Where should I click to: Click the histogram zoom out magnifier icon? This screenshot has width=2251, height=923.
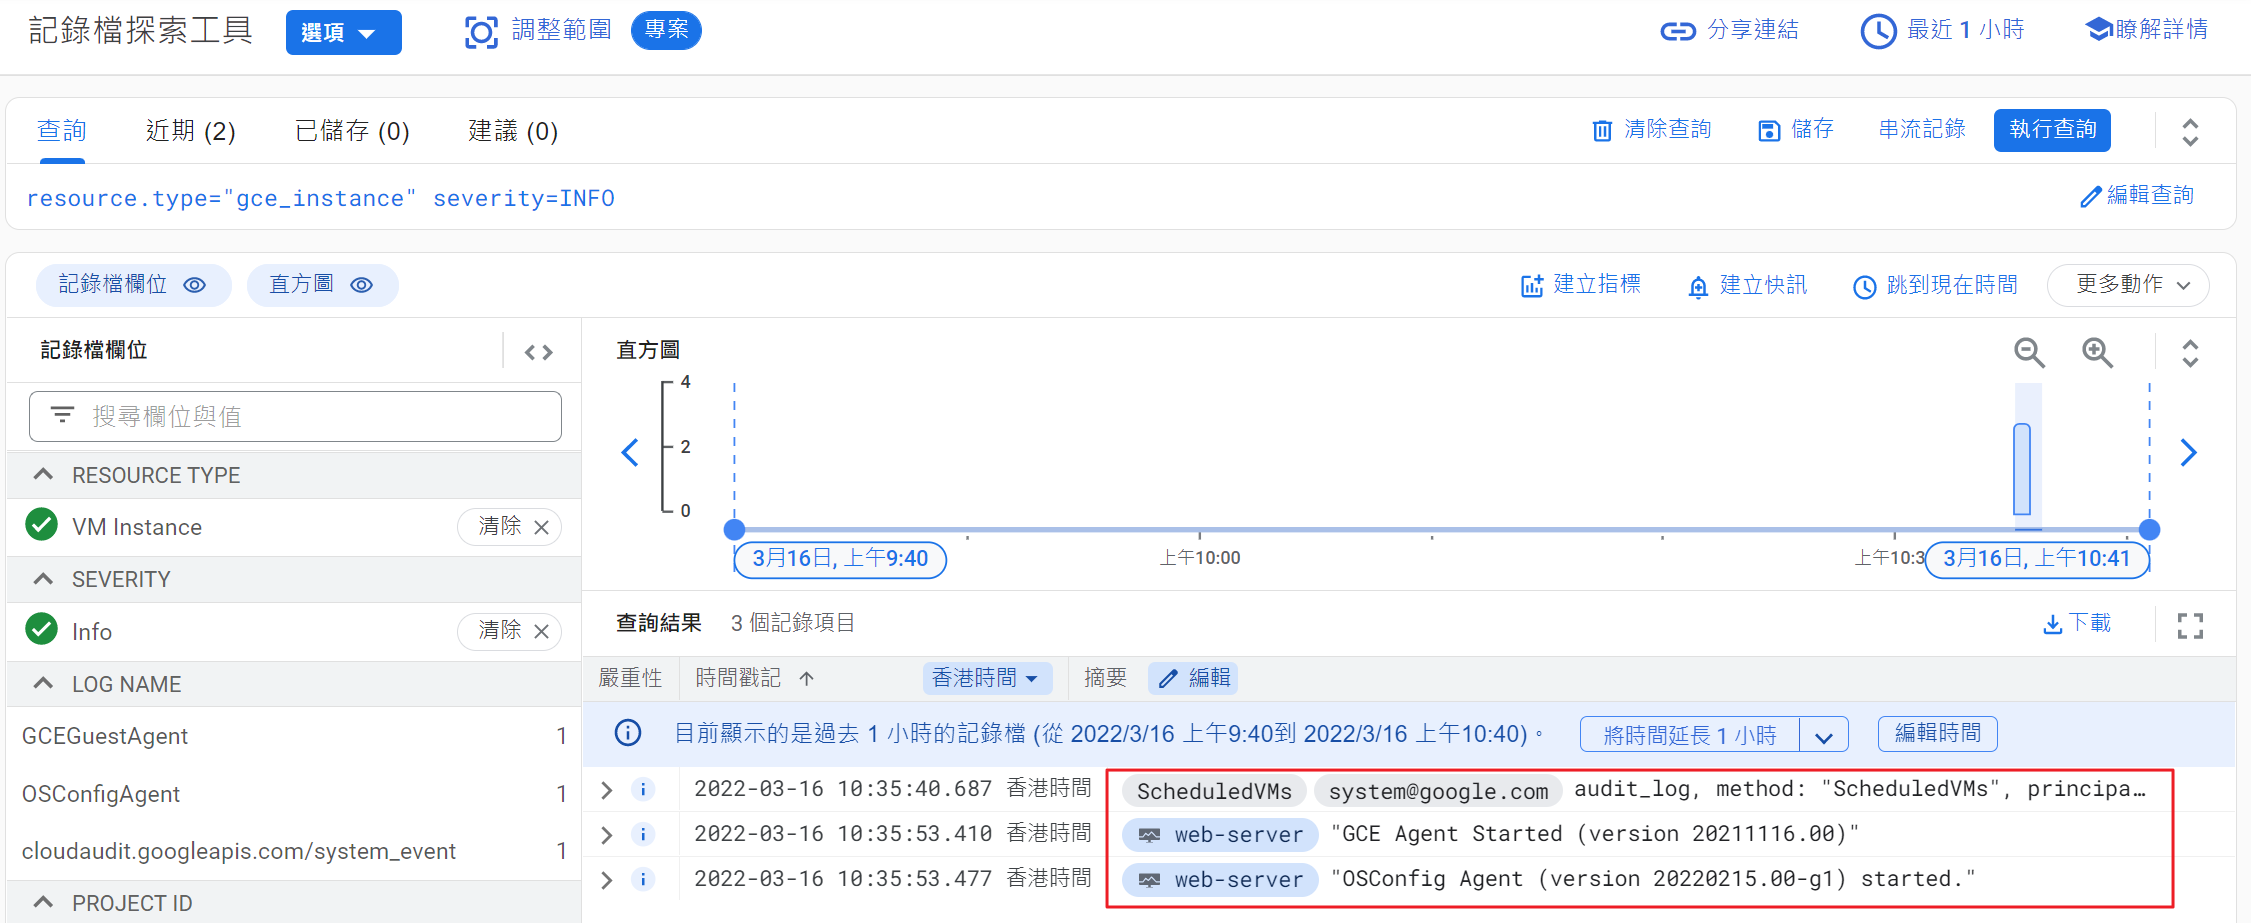point(2028,352)
